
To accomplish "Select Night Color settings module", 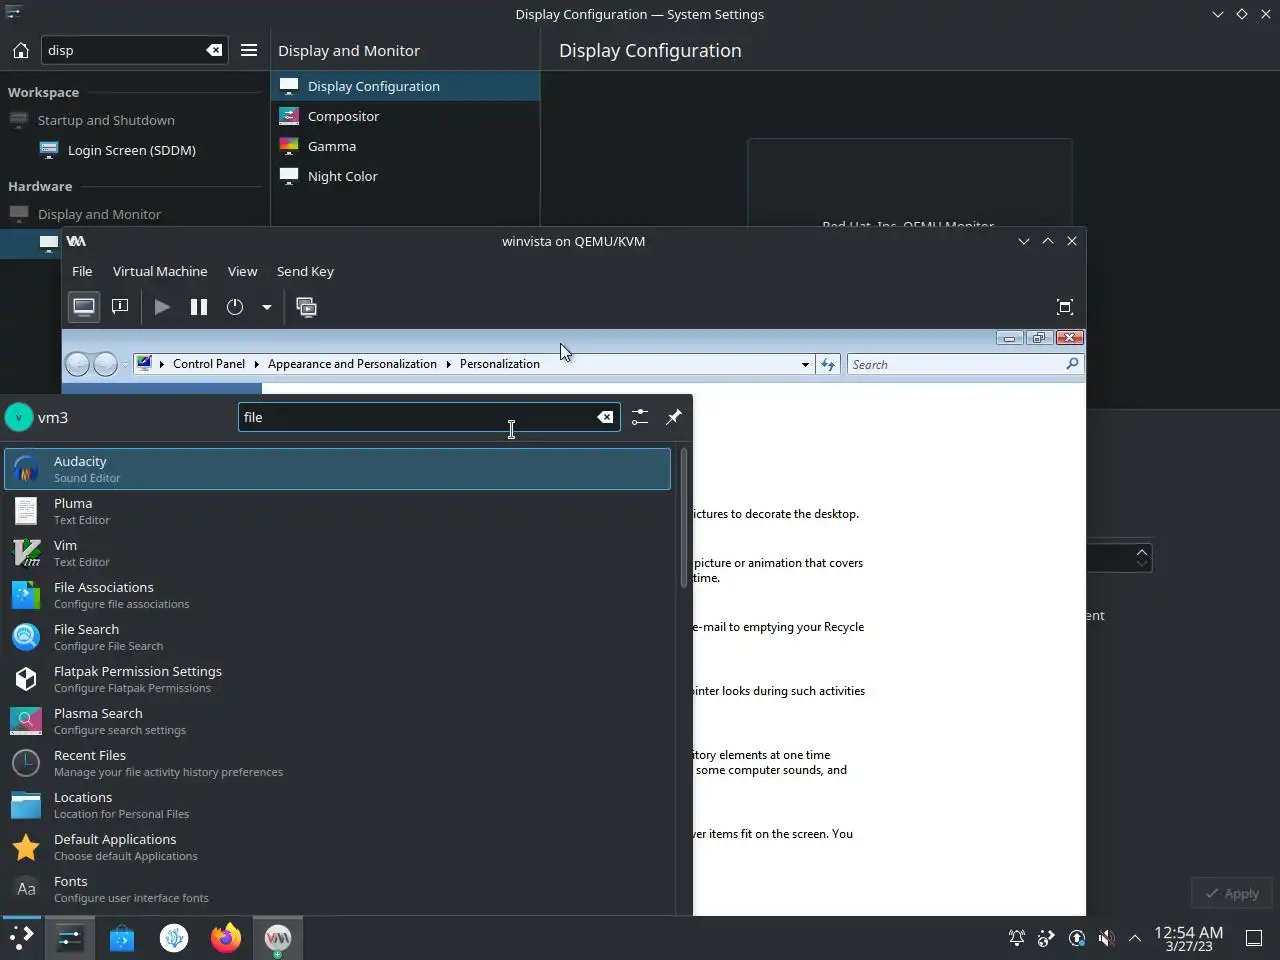I will pyautogui.click(x=405, y=176).
